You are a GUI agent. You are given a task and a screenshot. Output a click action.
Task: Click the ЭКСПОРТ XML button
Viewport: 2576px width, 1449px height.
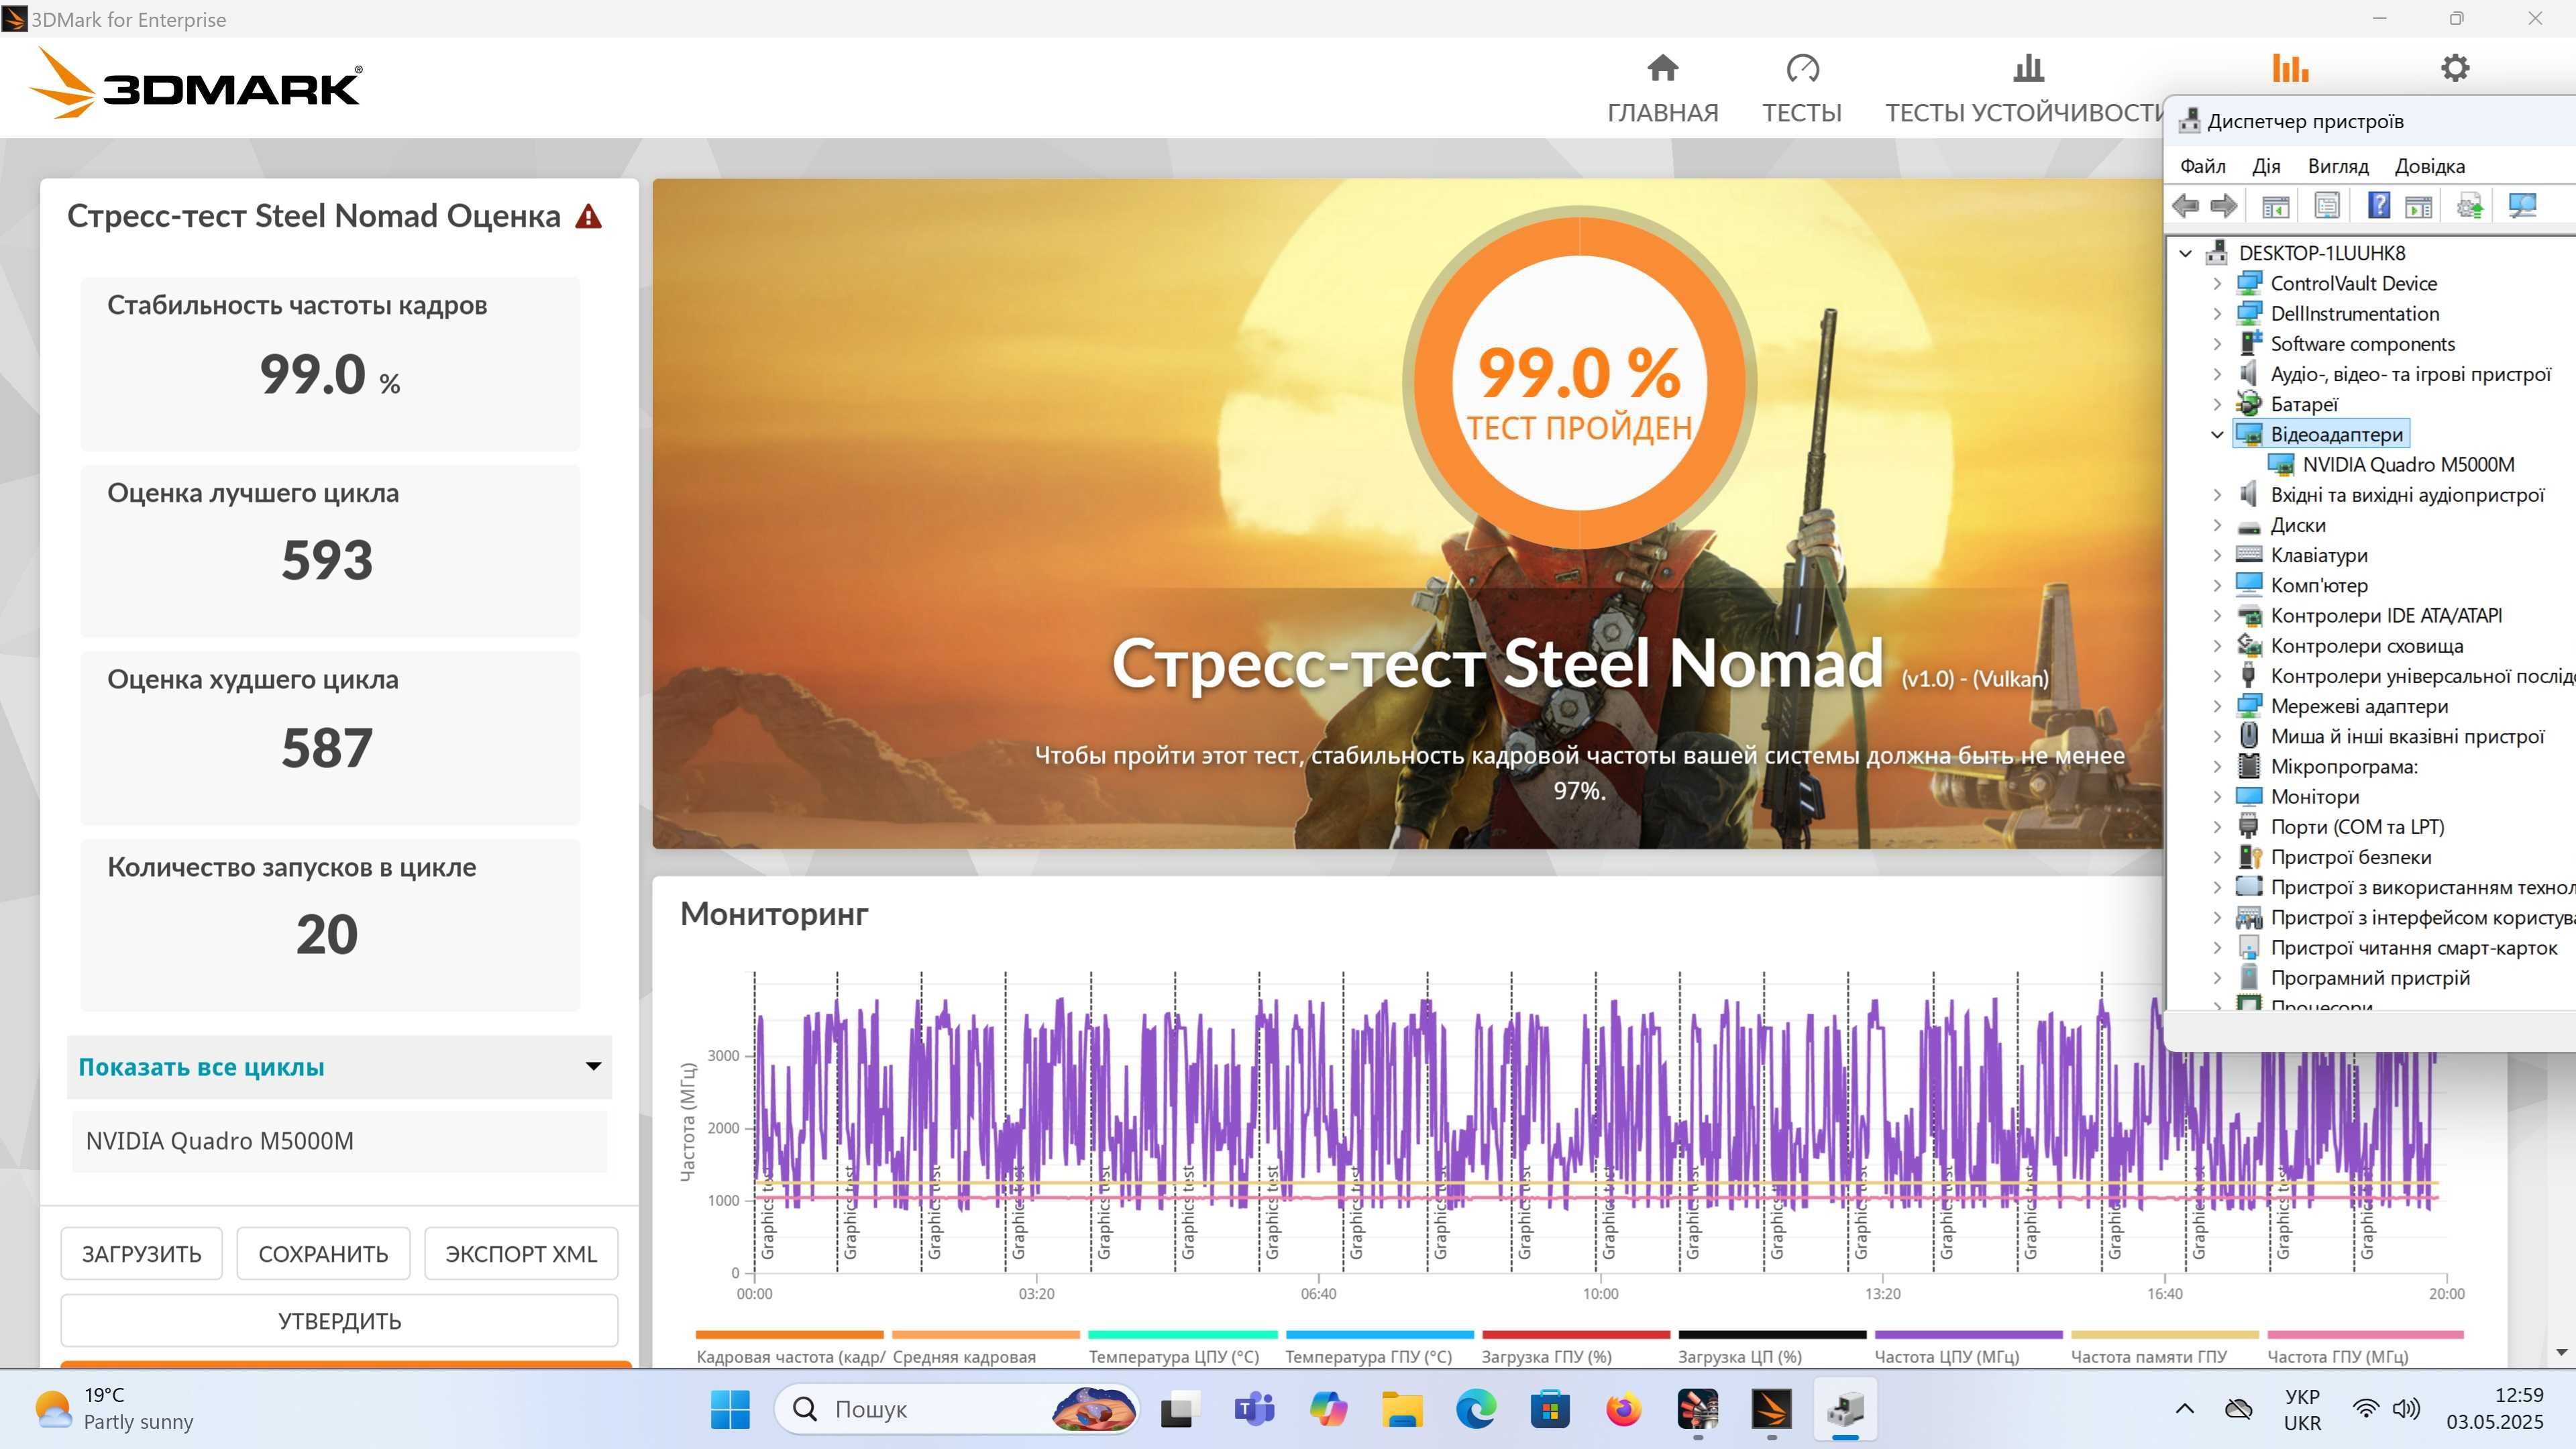(x=521, y=1254)
